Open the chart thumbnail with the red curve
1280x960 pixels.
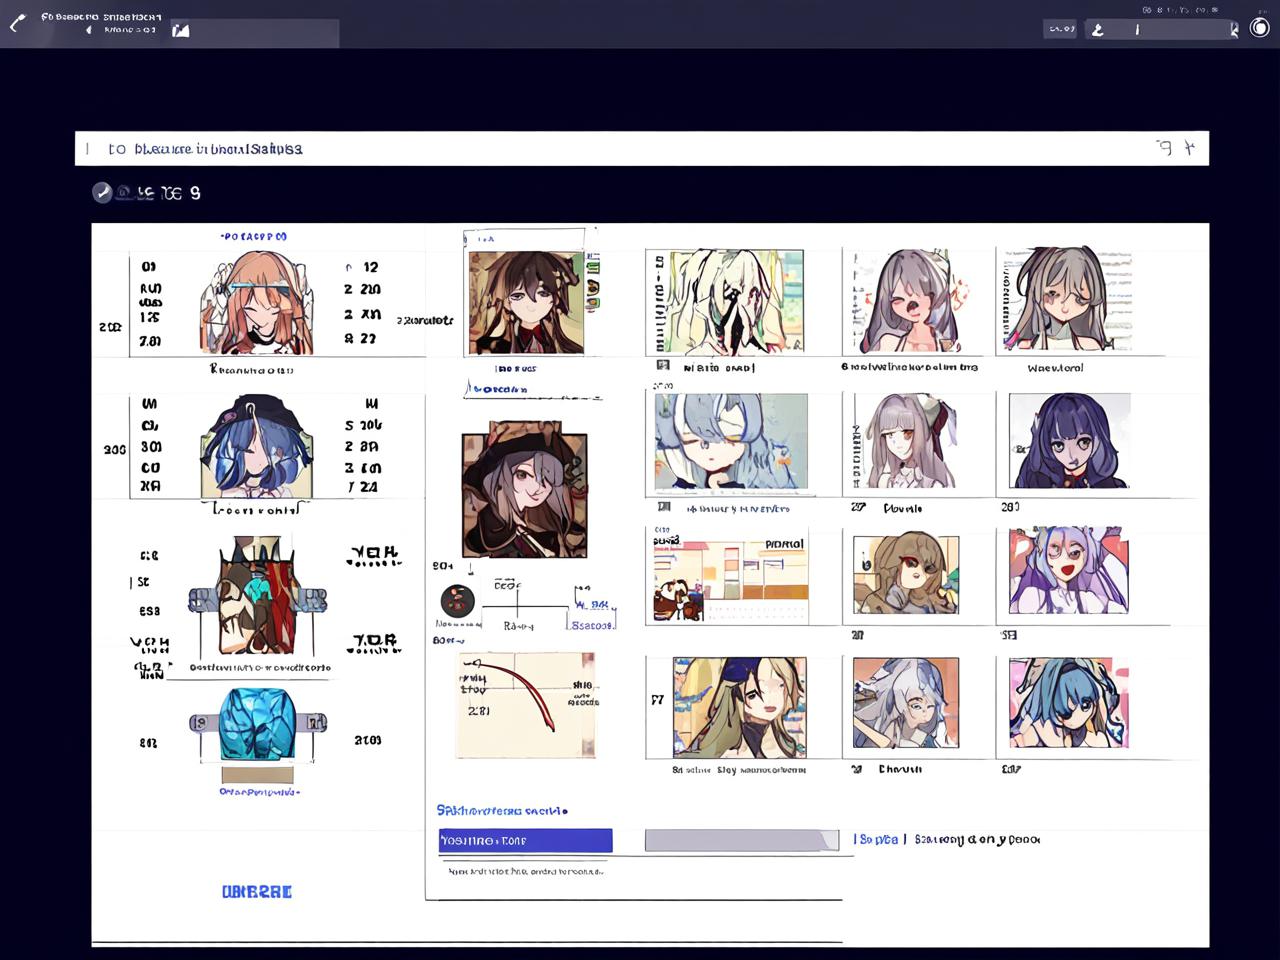click(x=526, y=705)
